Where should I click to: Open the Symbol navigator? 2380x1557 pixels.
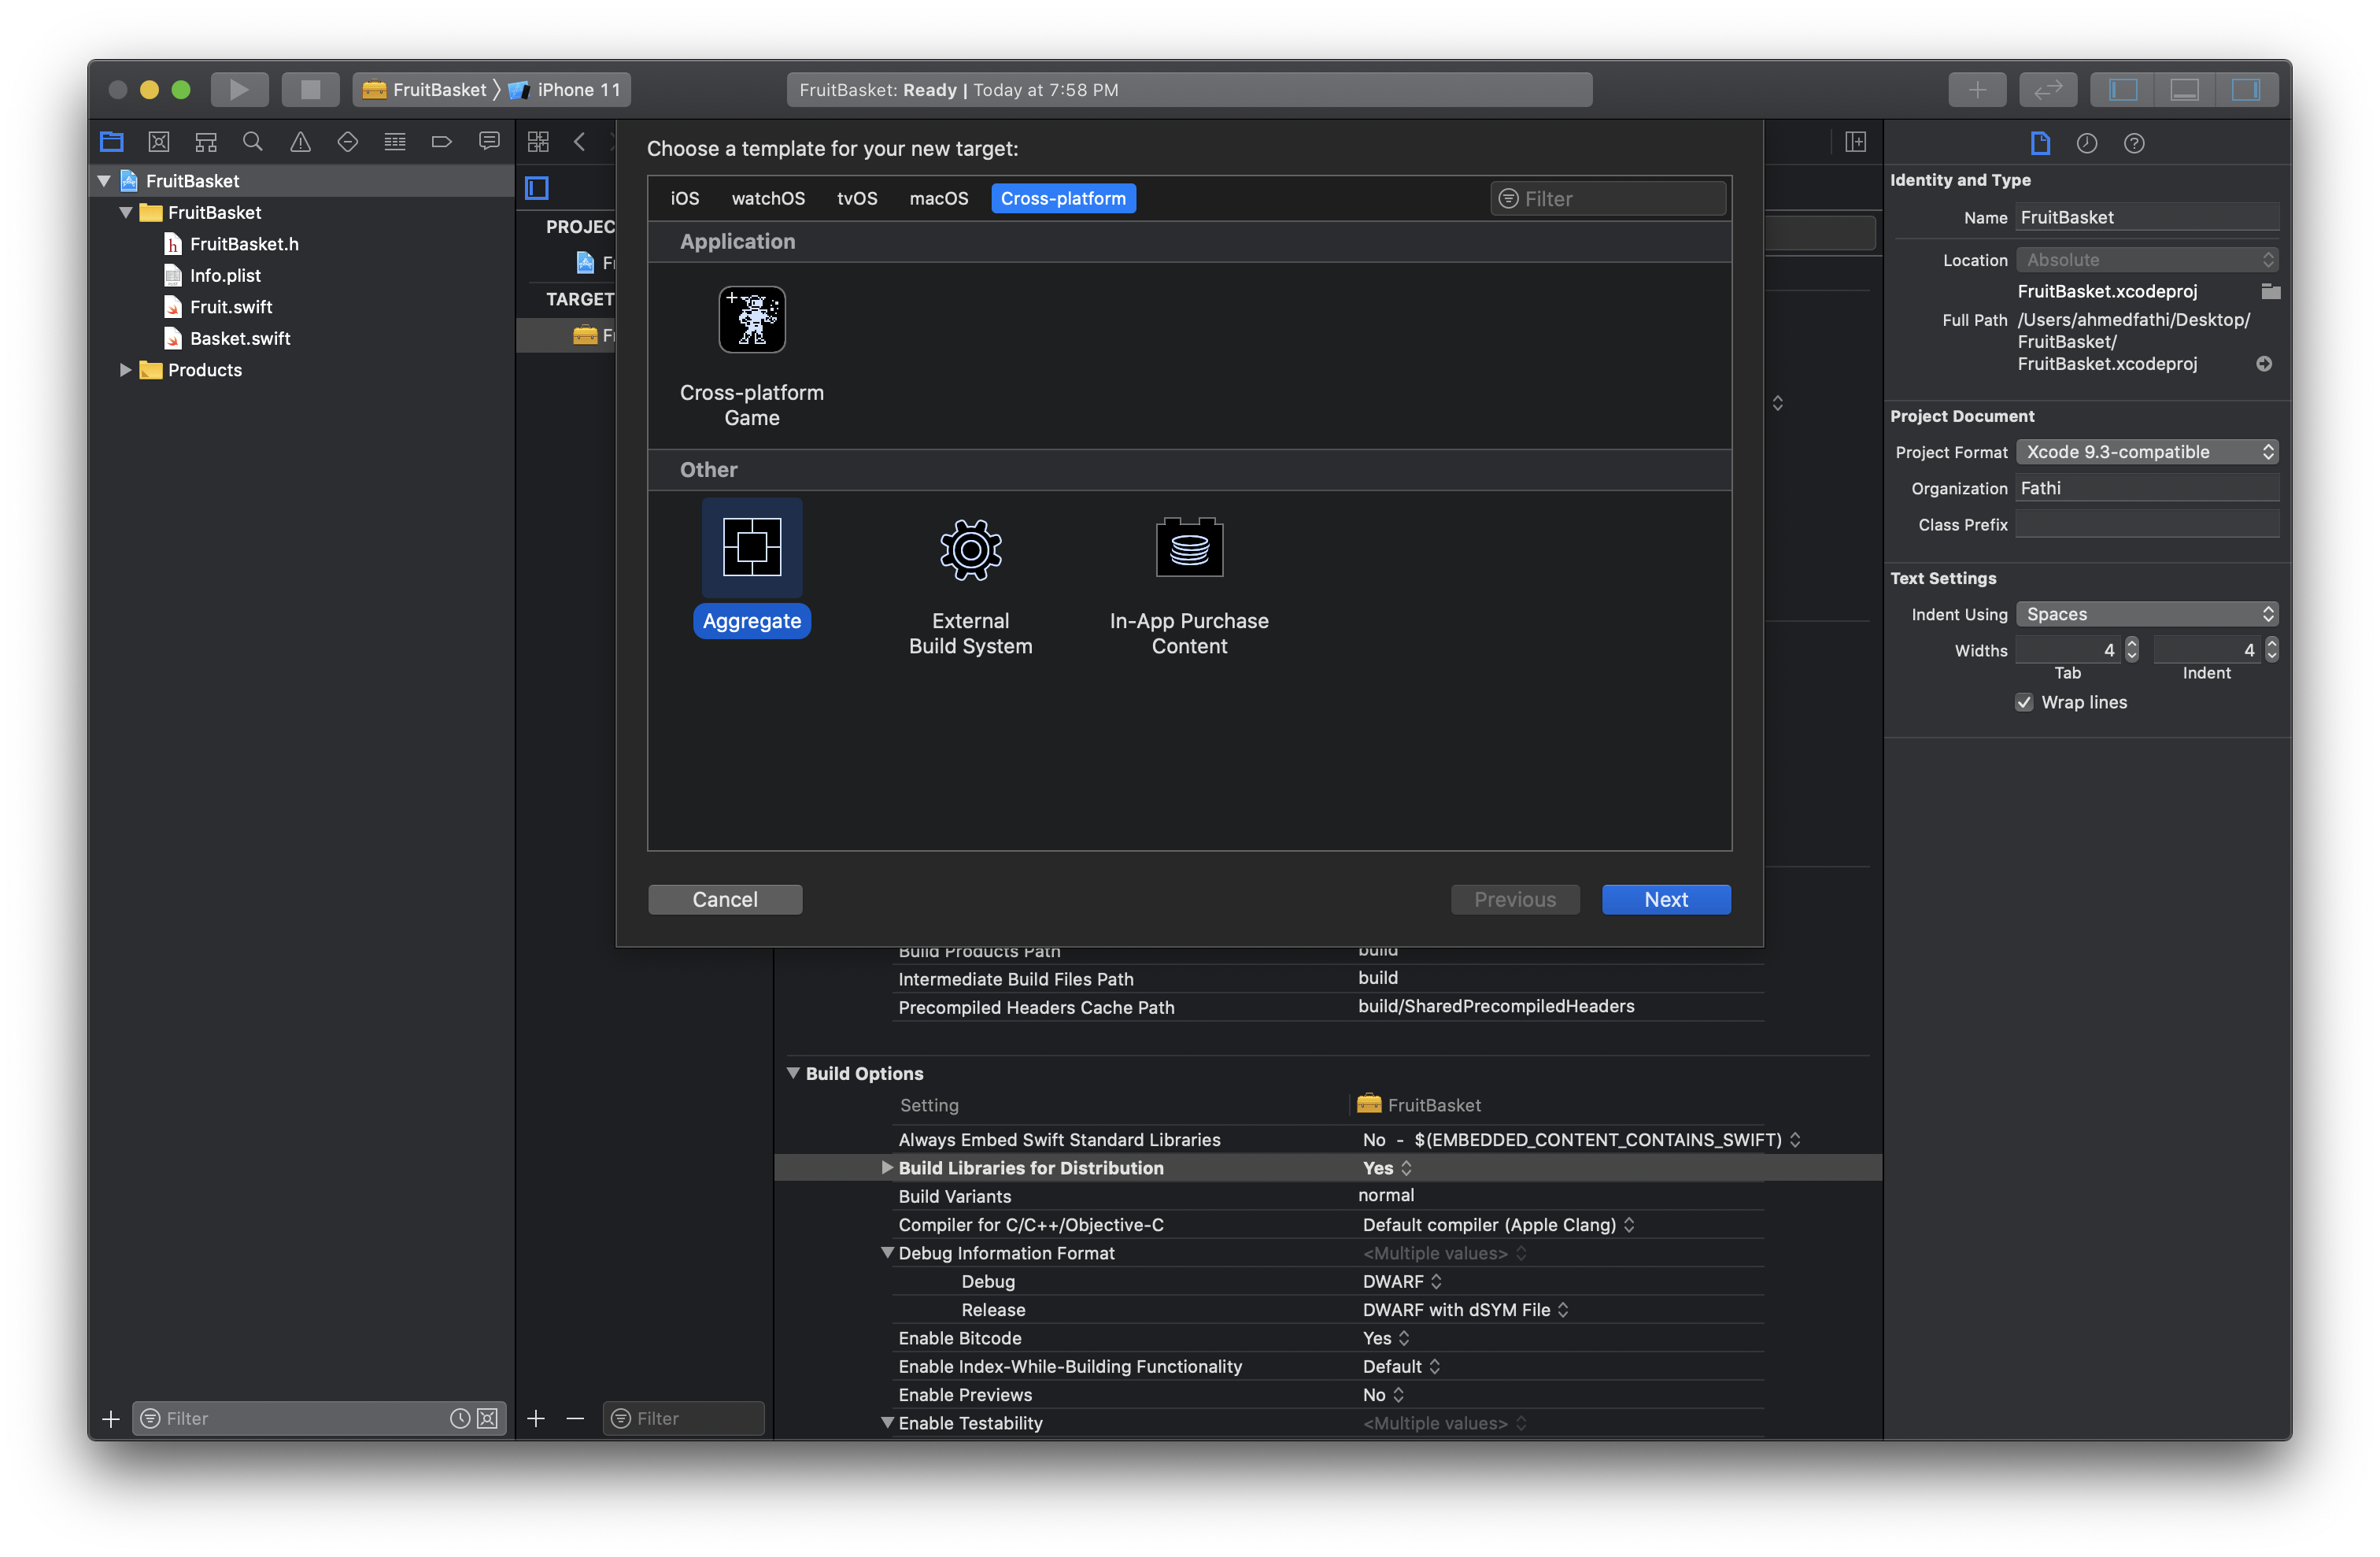click(x=206, y=142)
